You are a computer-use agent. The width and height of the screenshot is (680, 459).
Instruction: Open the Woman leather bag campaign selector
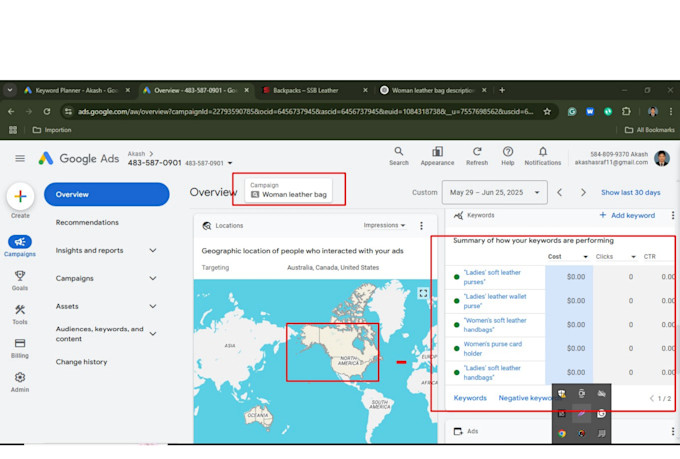289,190
